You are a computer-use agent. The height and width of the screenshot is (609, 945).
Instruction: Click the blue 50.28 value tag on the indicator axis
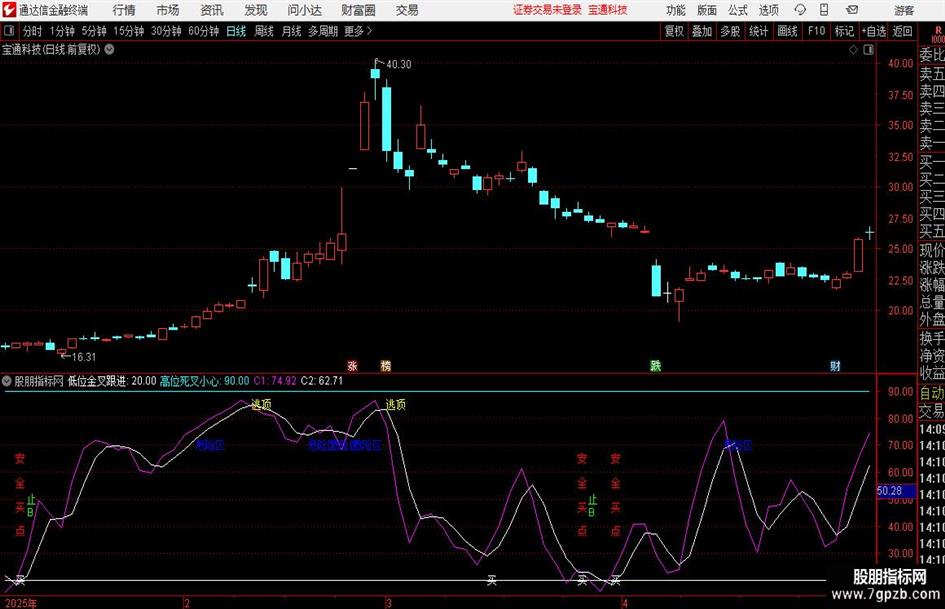pyautogui.click(x=896, y=491)
